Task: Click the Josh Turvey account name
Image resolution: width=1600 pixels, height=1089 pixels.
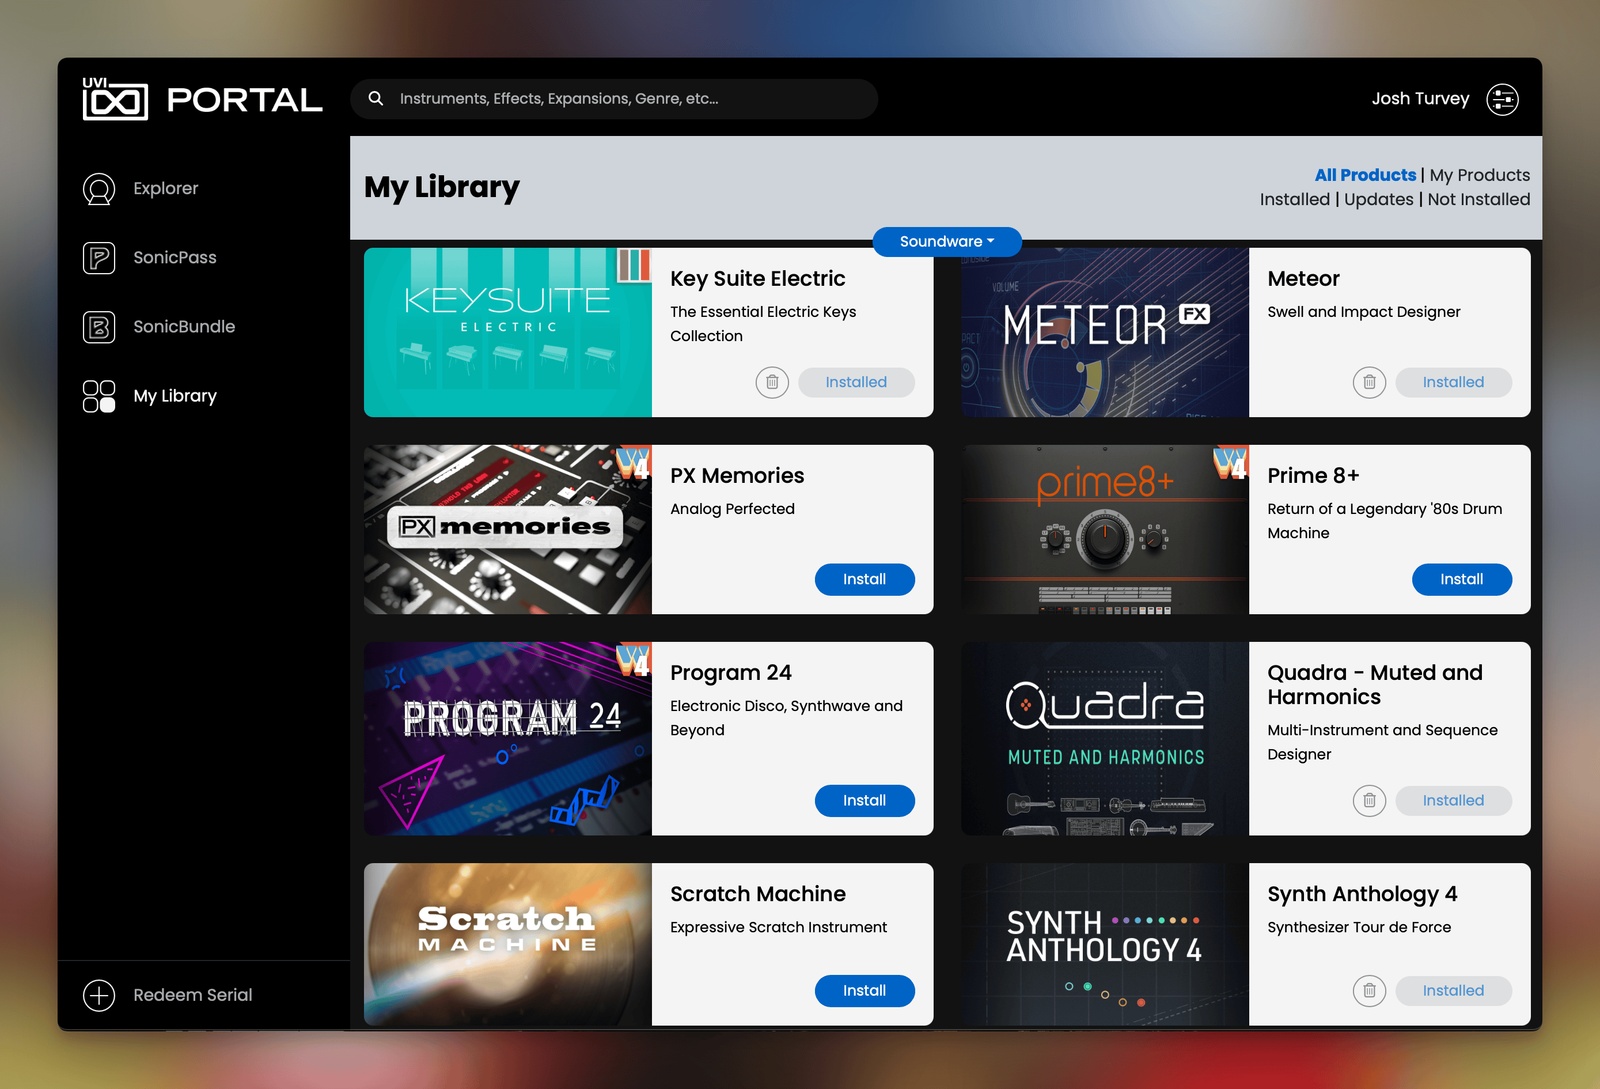Action: 1420,98
